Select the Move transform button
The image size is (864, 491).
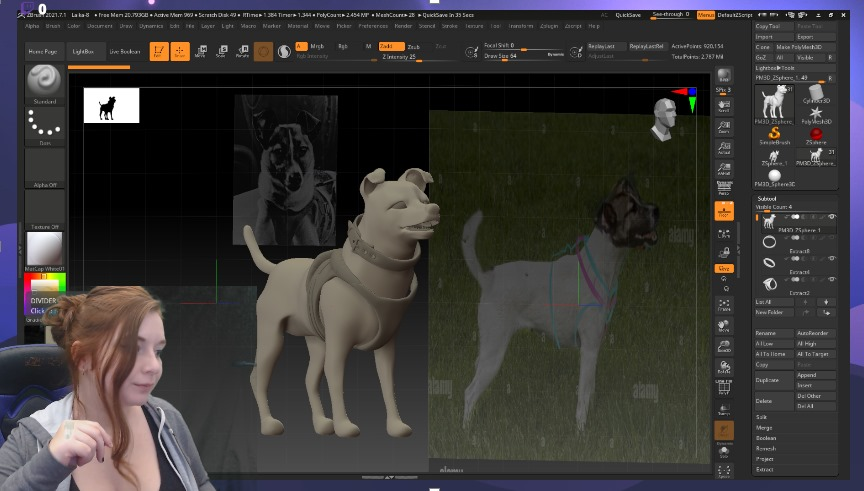(x=201, y=51)
